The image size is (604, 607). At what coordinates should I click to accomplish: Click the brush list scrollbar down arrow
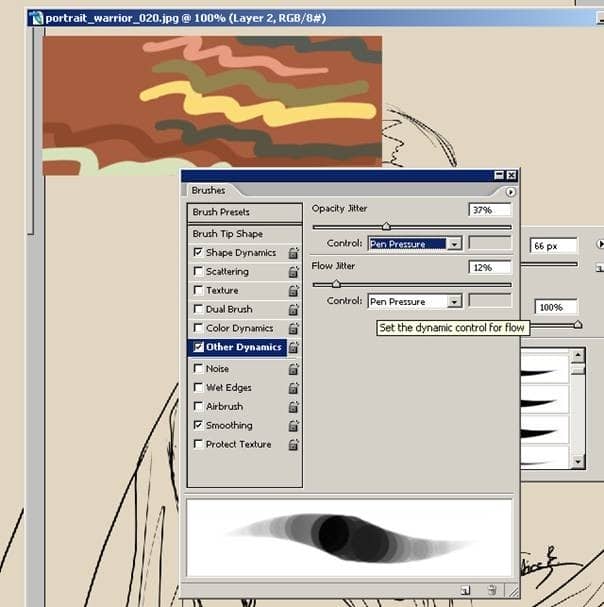pyautogui.click(x=578, y=461)
